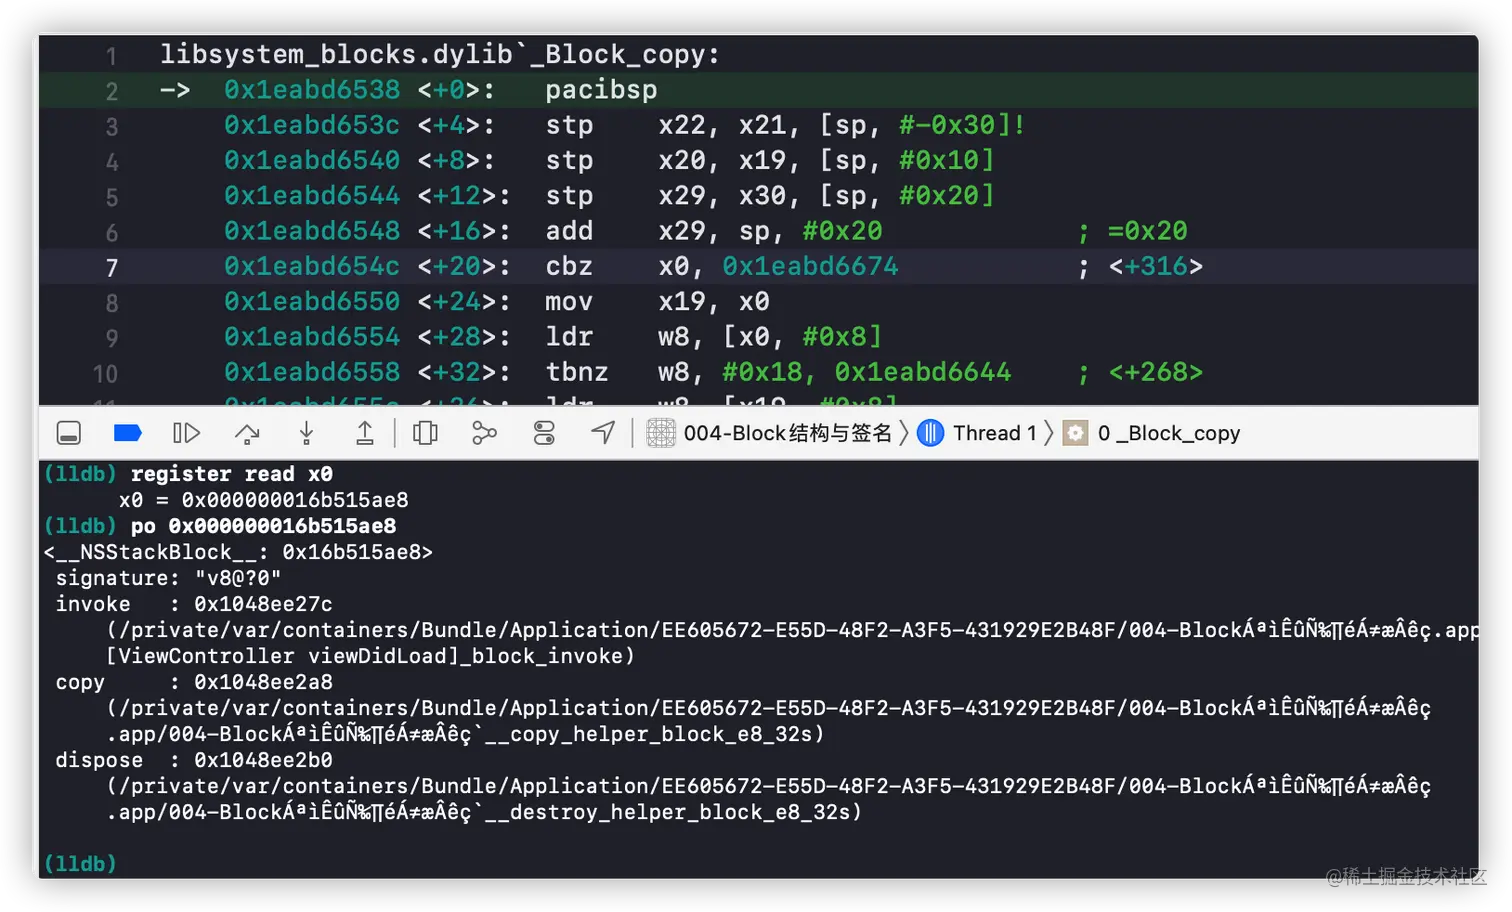The width and height of the screenshot is (1512, 912).
Task: Click the target address 0x1eabd6674
Action: (x=810, y=266)
